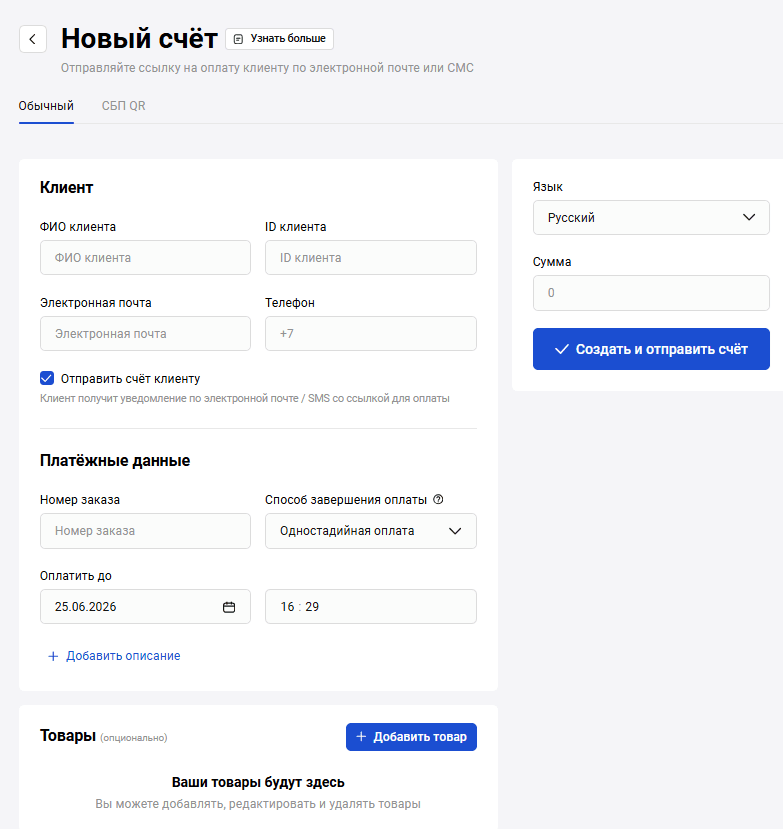The image size is (783, 829).
Task: Open the Одностадийная оплата dropdown
Action: (x=371, y=531)
